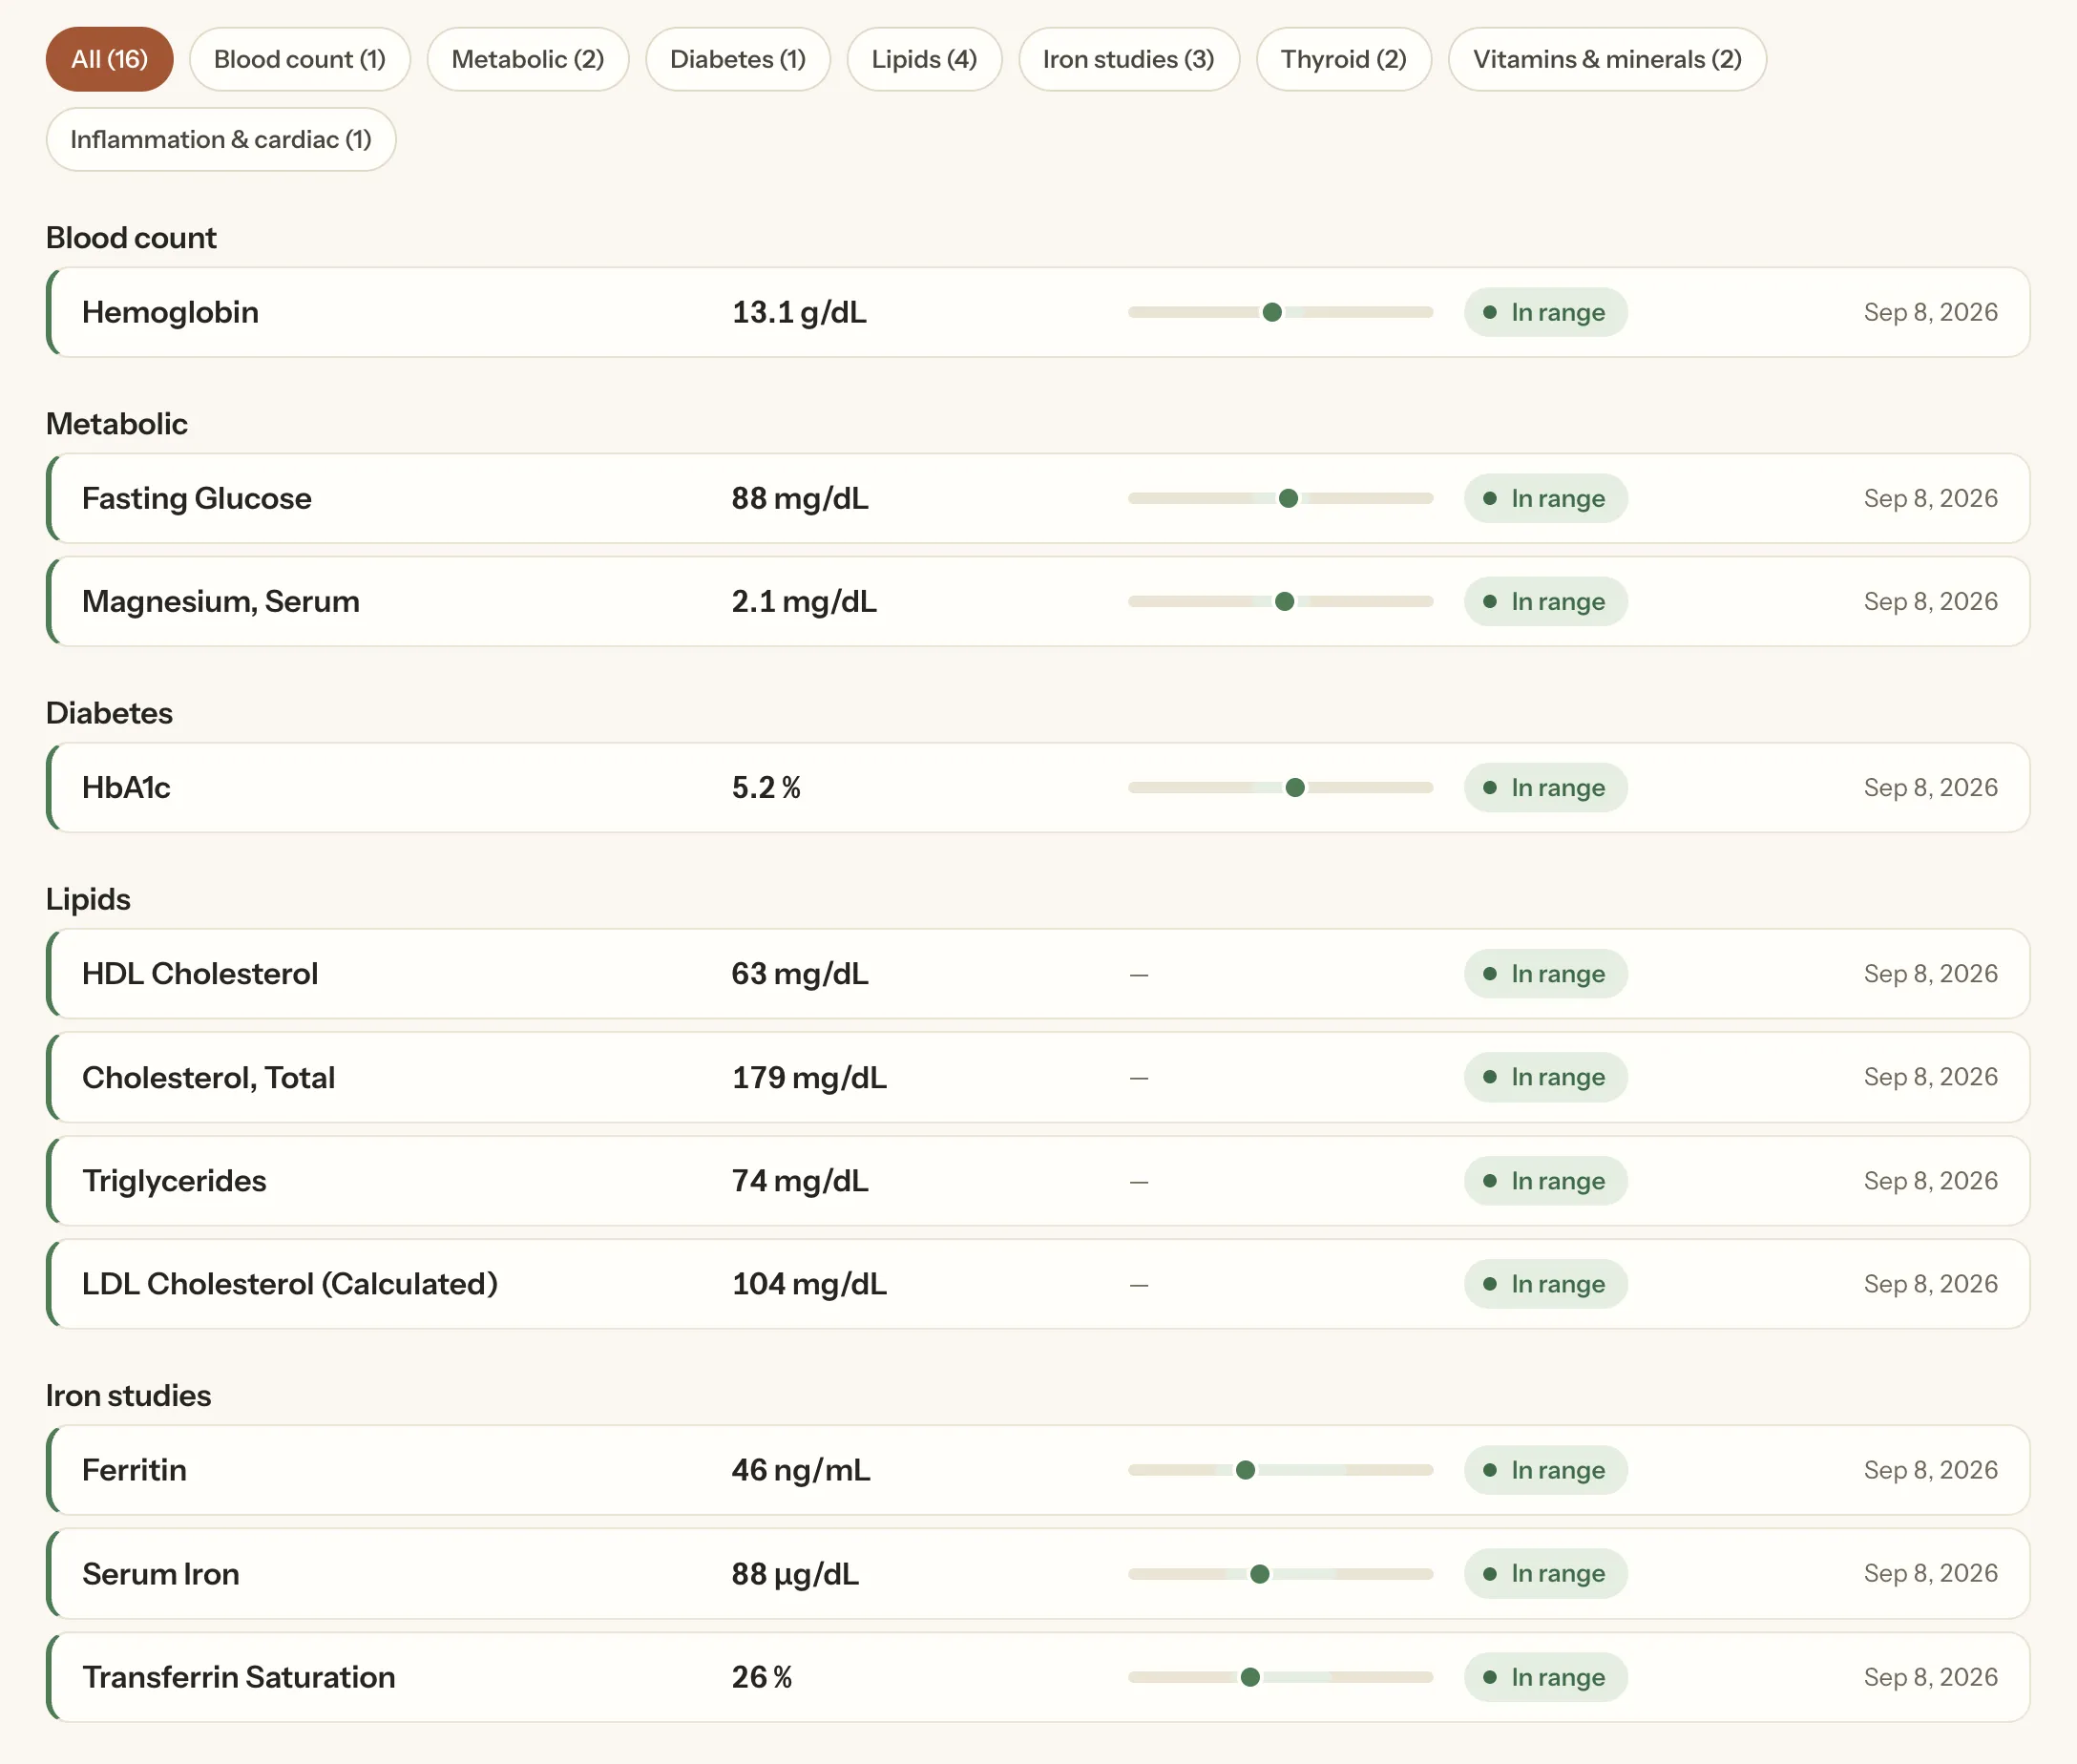Click the Fasting Glucose range bar
2077x1764 pixels.
tap(1280, 498)
